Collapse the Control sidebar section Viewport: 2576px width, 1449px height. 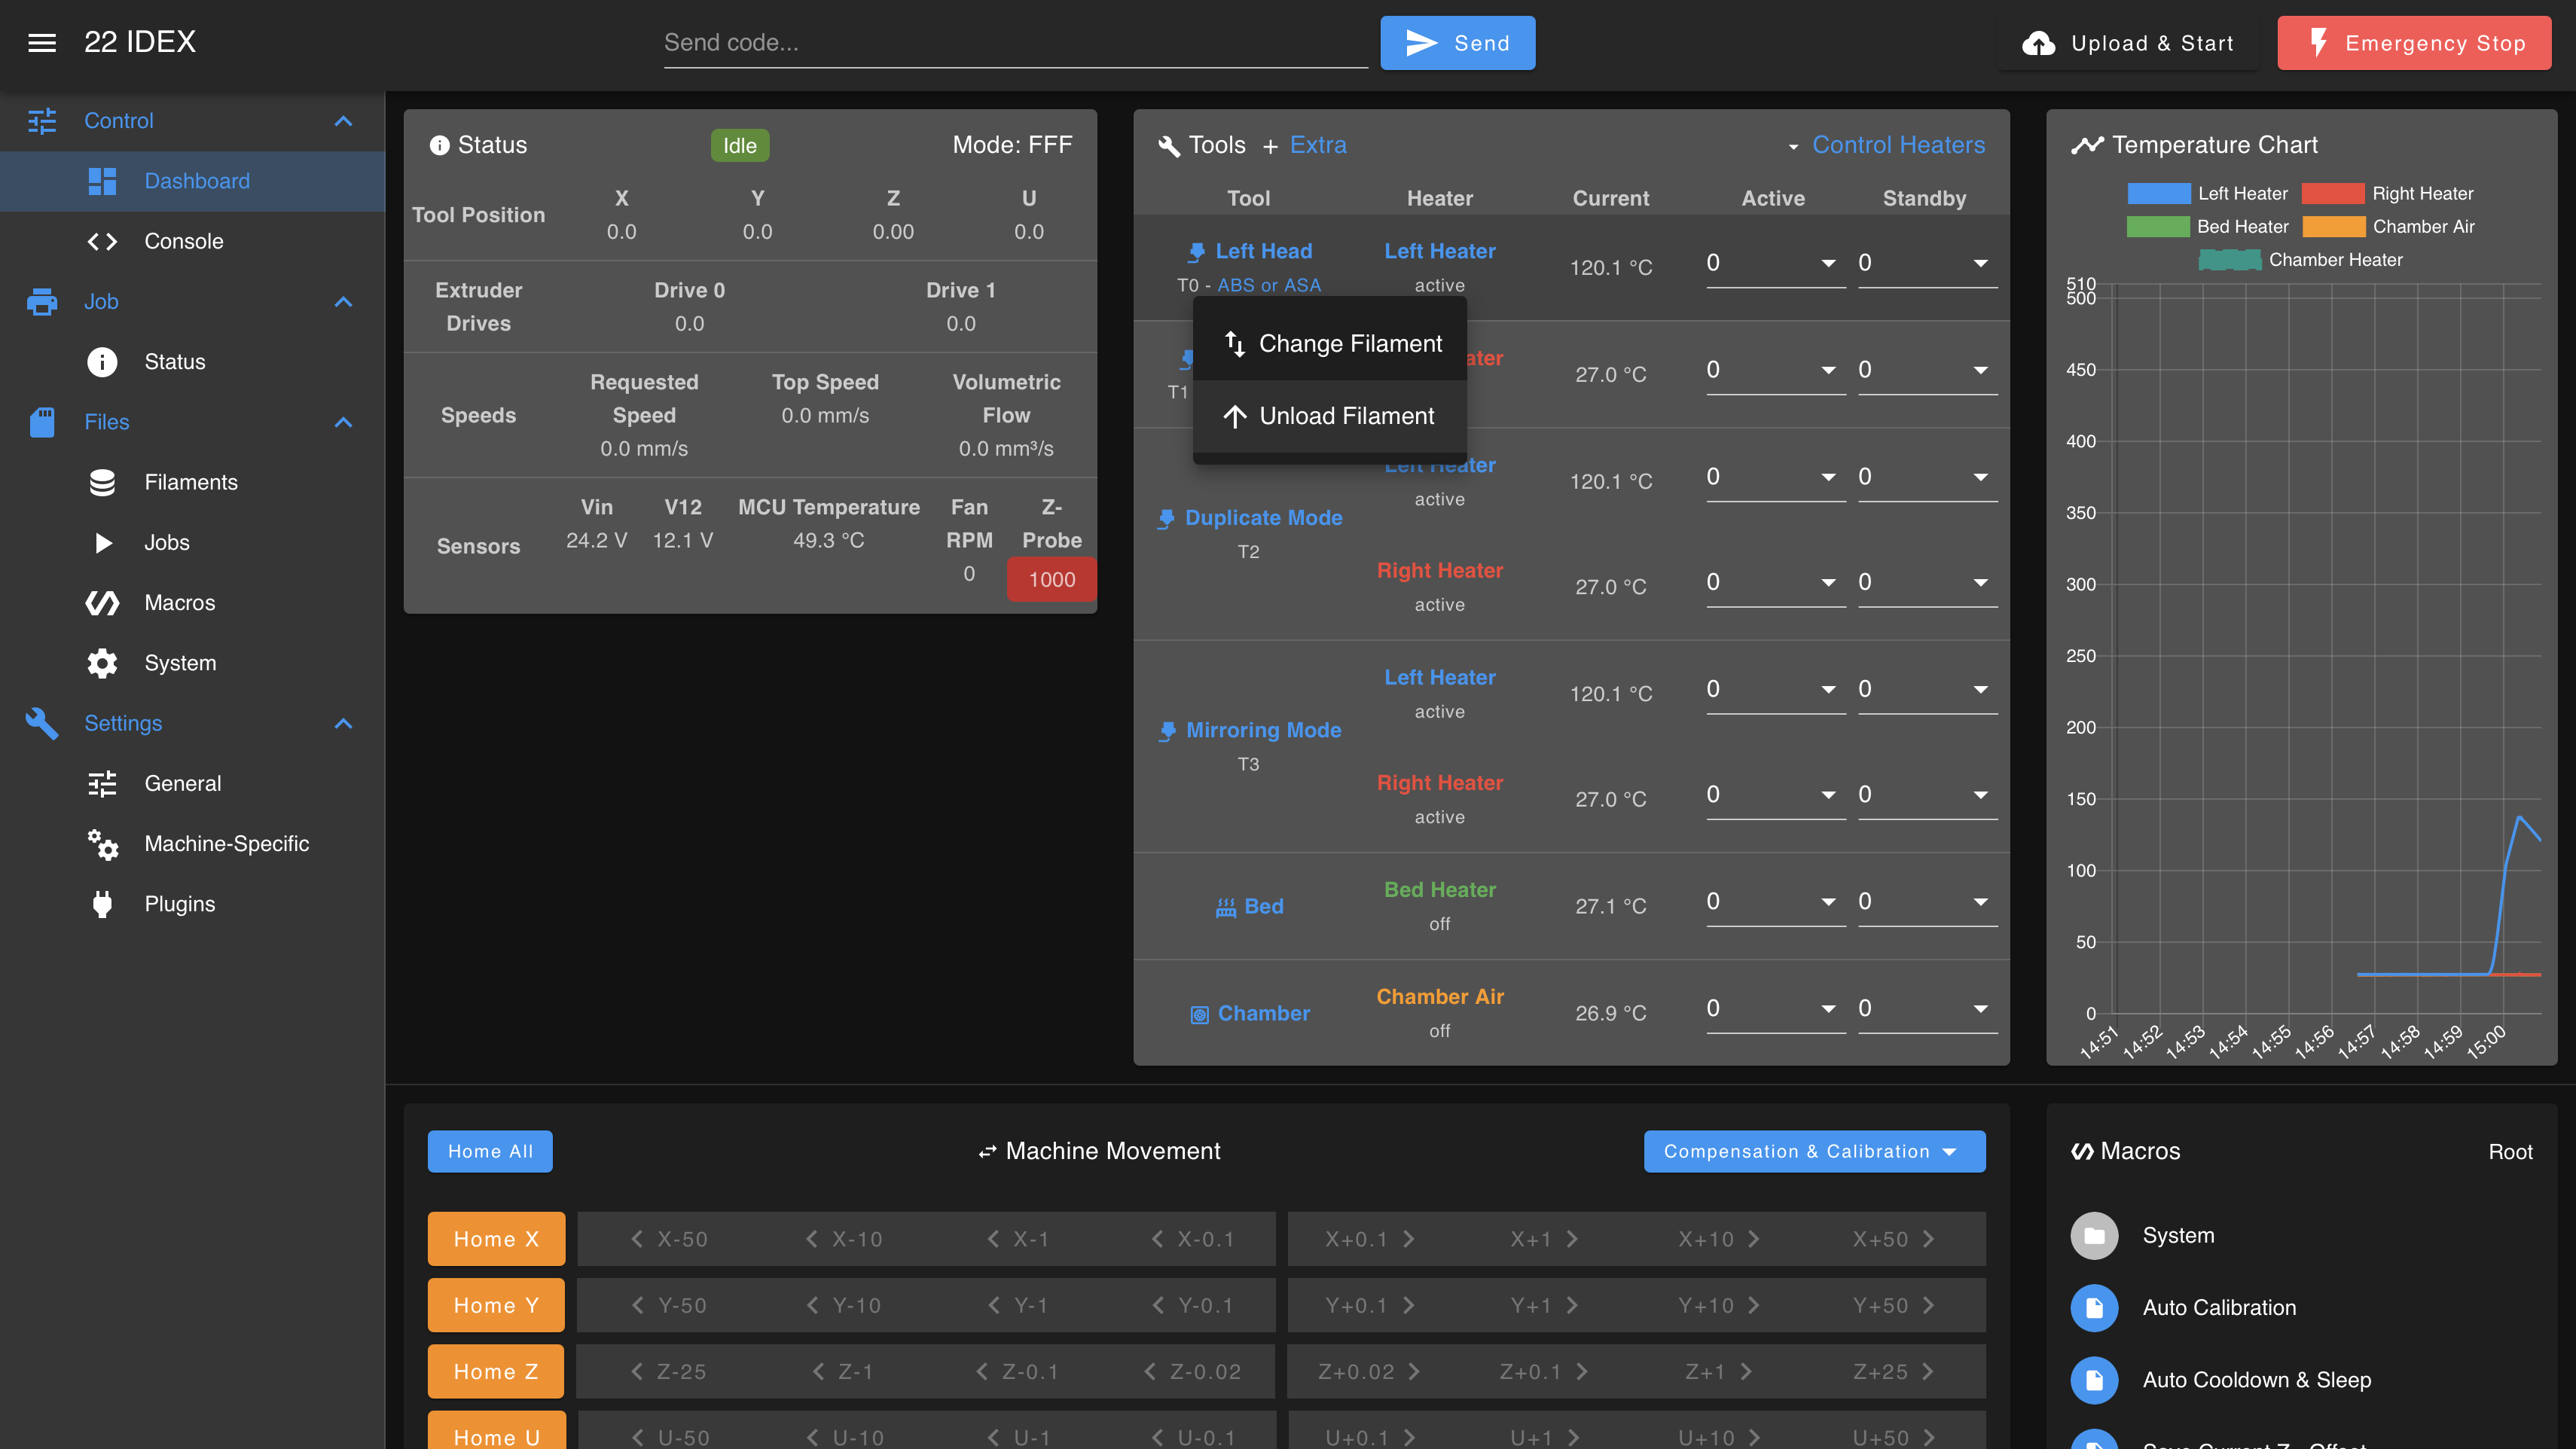(x=343, y=120)
